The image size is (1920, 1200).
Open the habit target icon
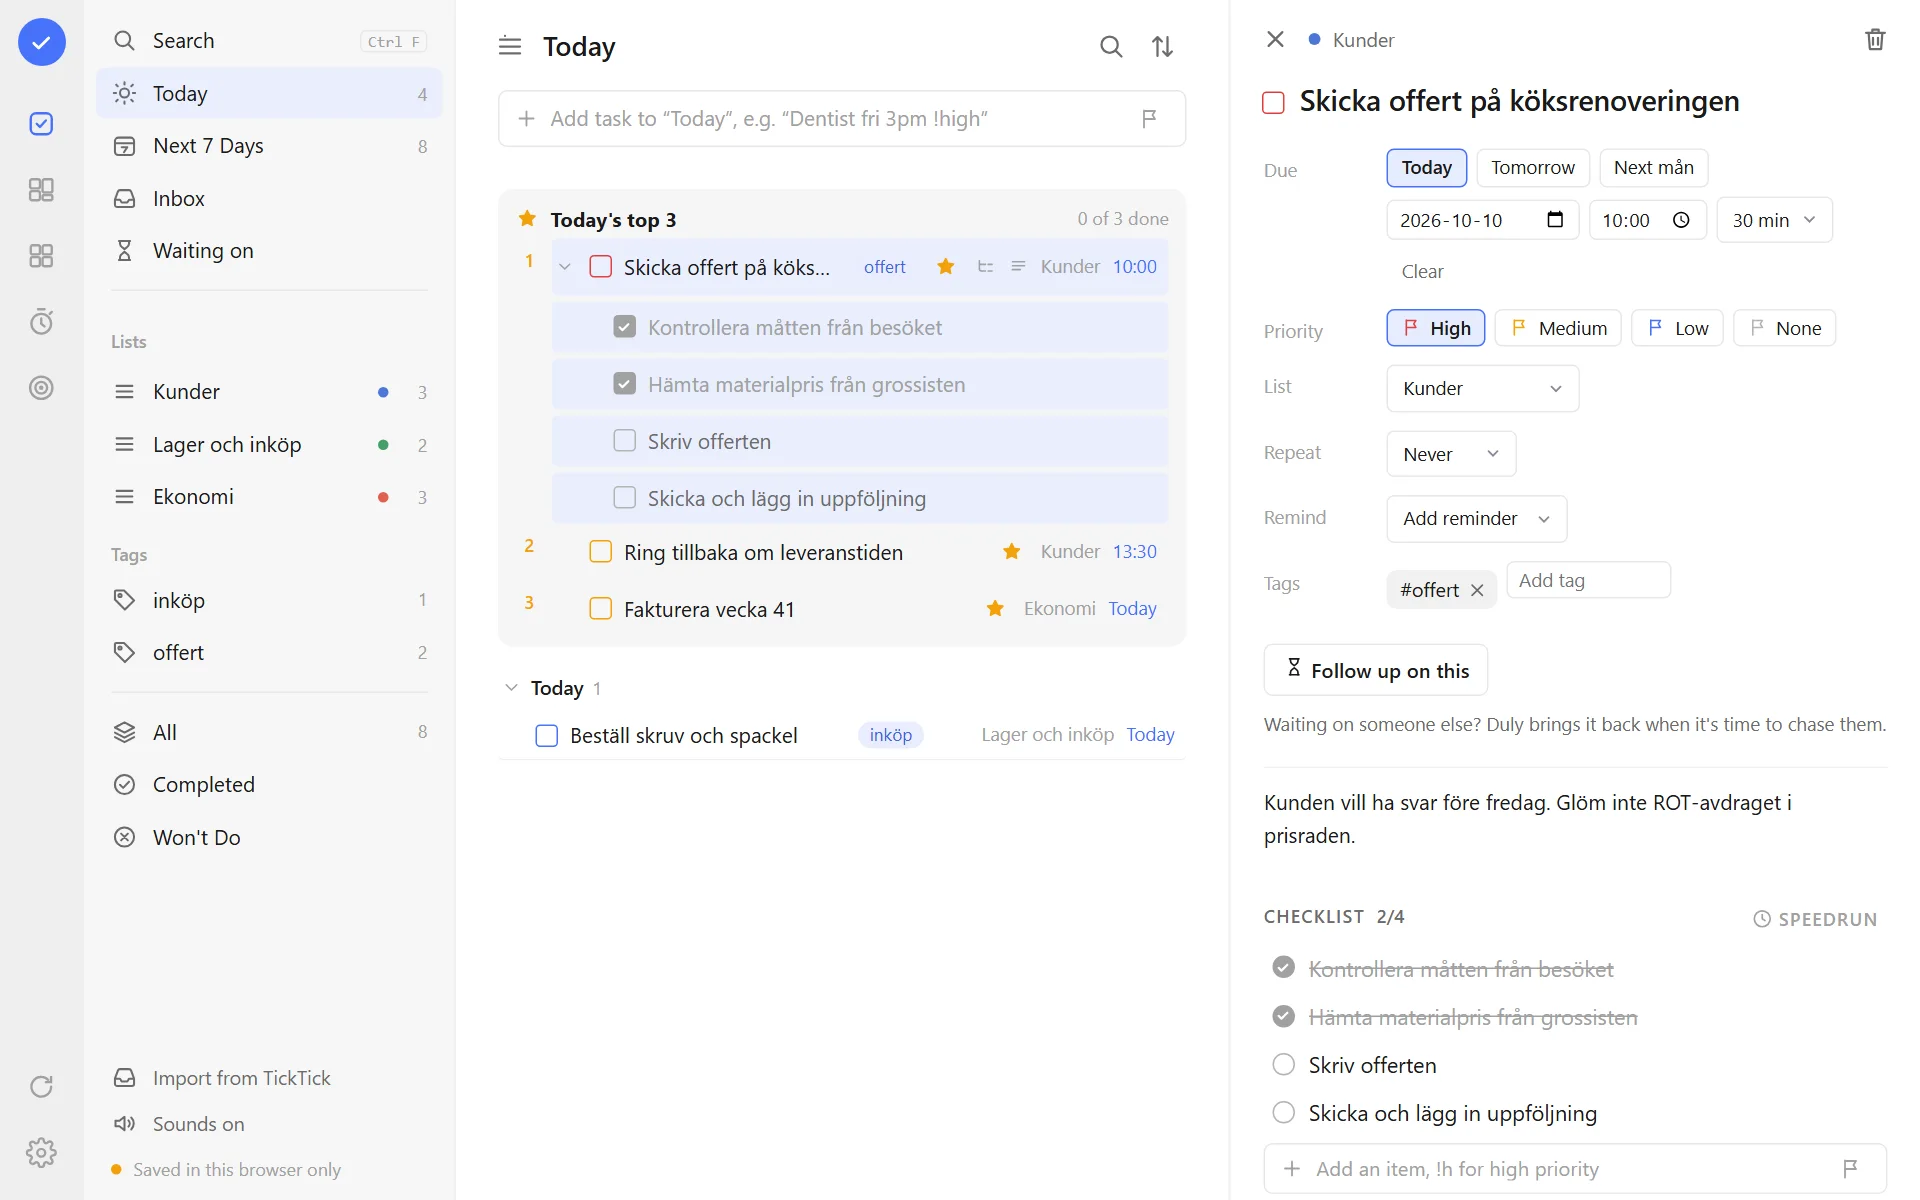(41, 388)
